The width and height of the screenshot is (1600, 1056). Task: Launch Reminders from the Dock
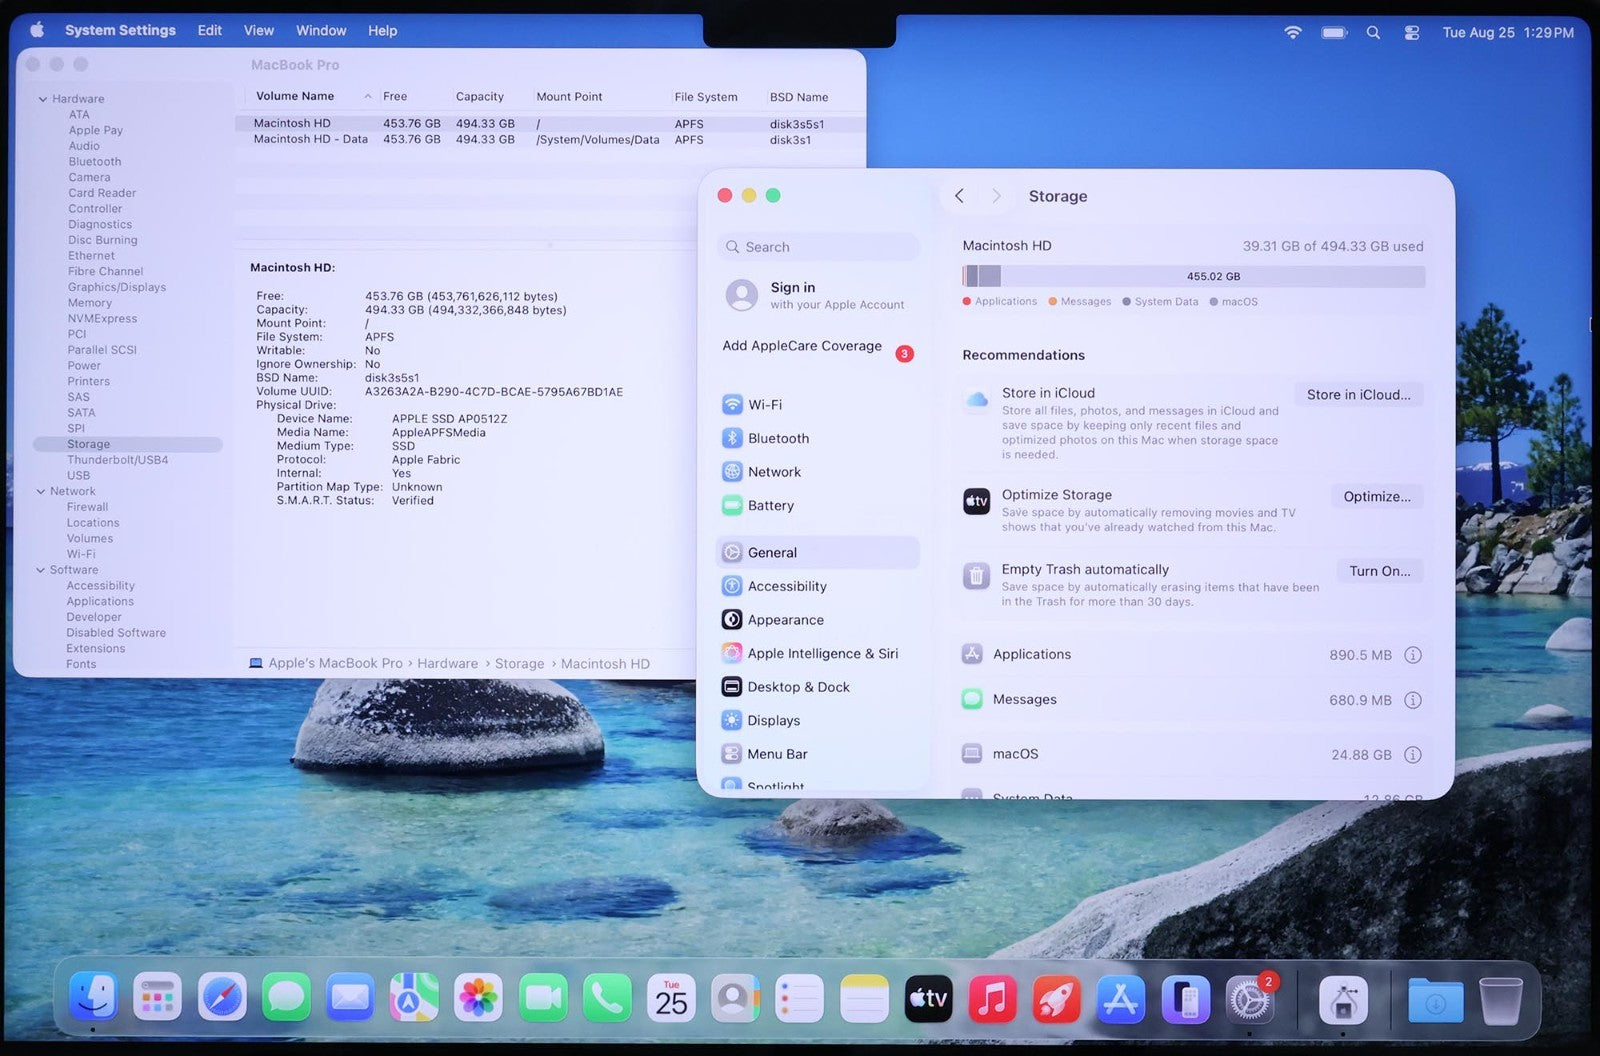[799, 997]
